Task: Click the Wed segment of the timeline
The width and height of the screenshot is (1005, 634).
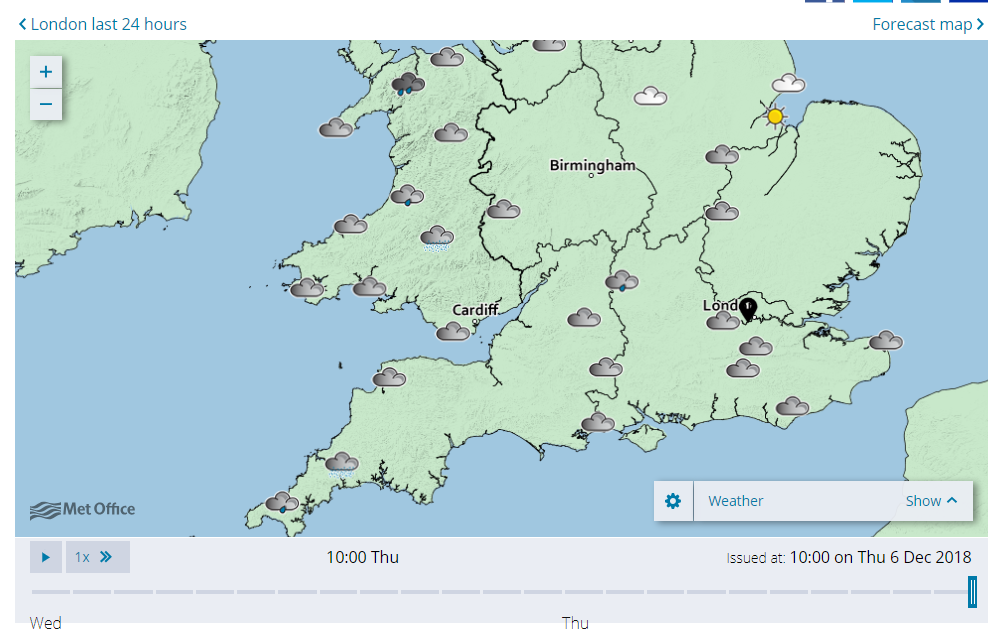Action: click(46, 622)
